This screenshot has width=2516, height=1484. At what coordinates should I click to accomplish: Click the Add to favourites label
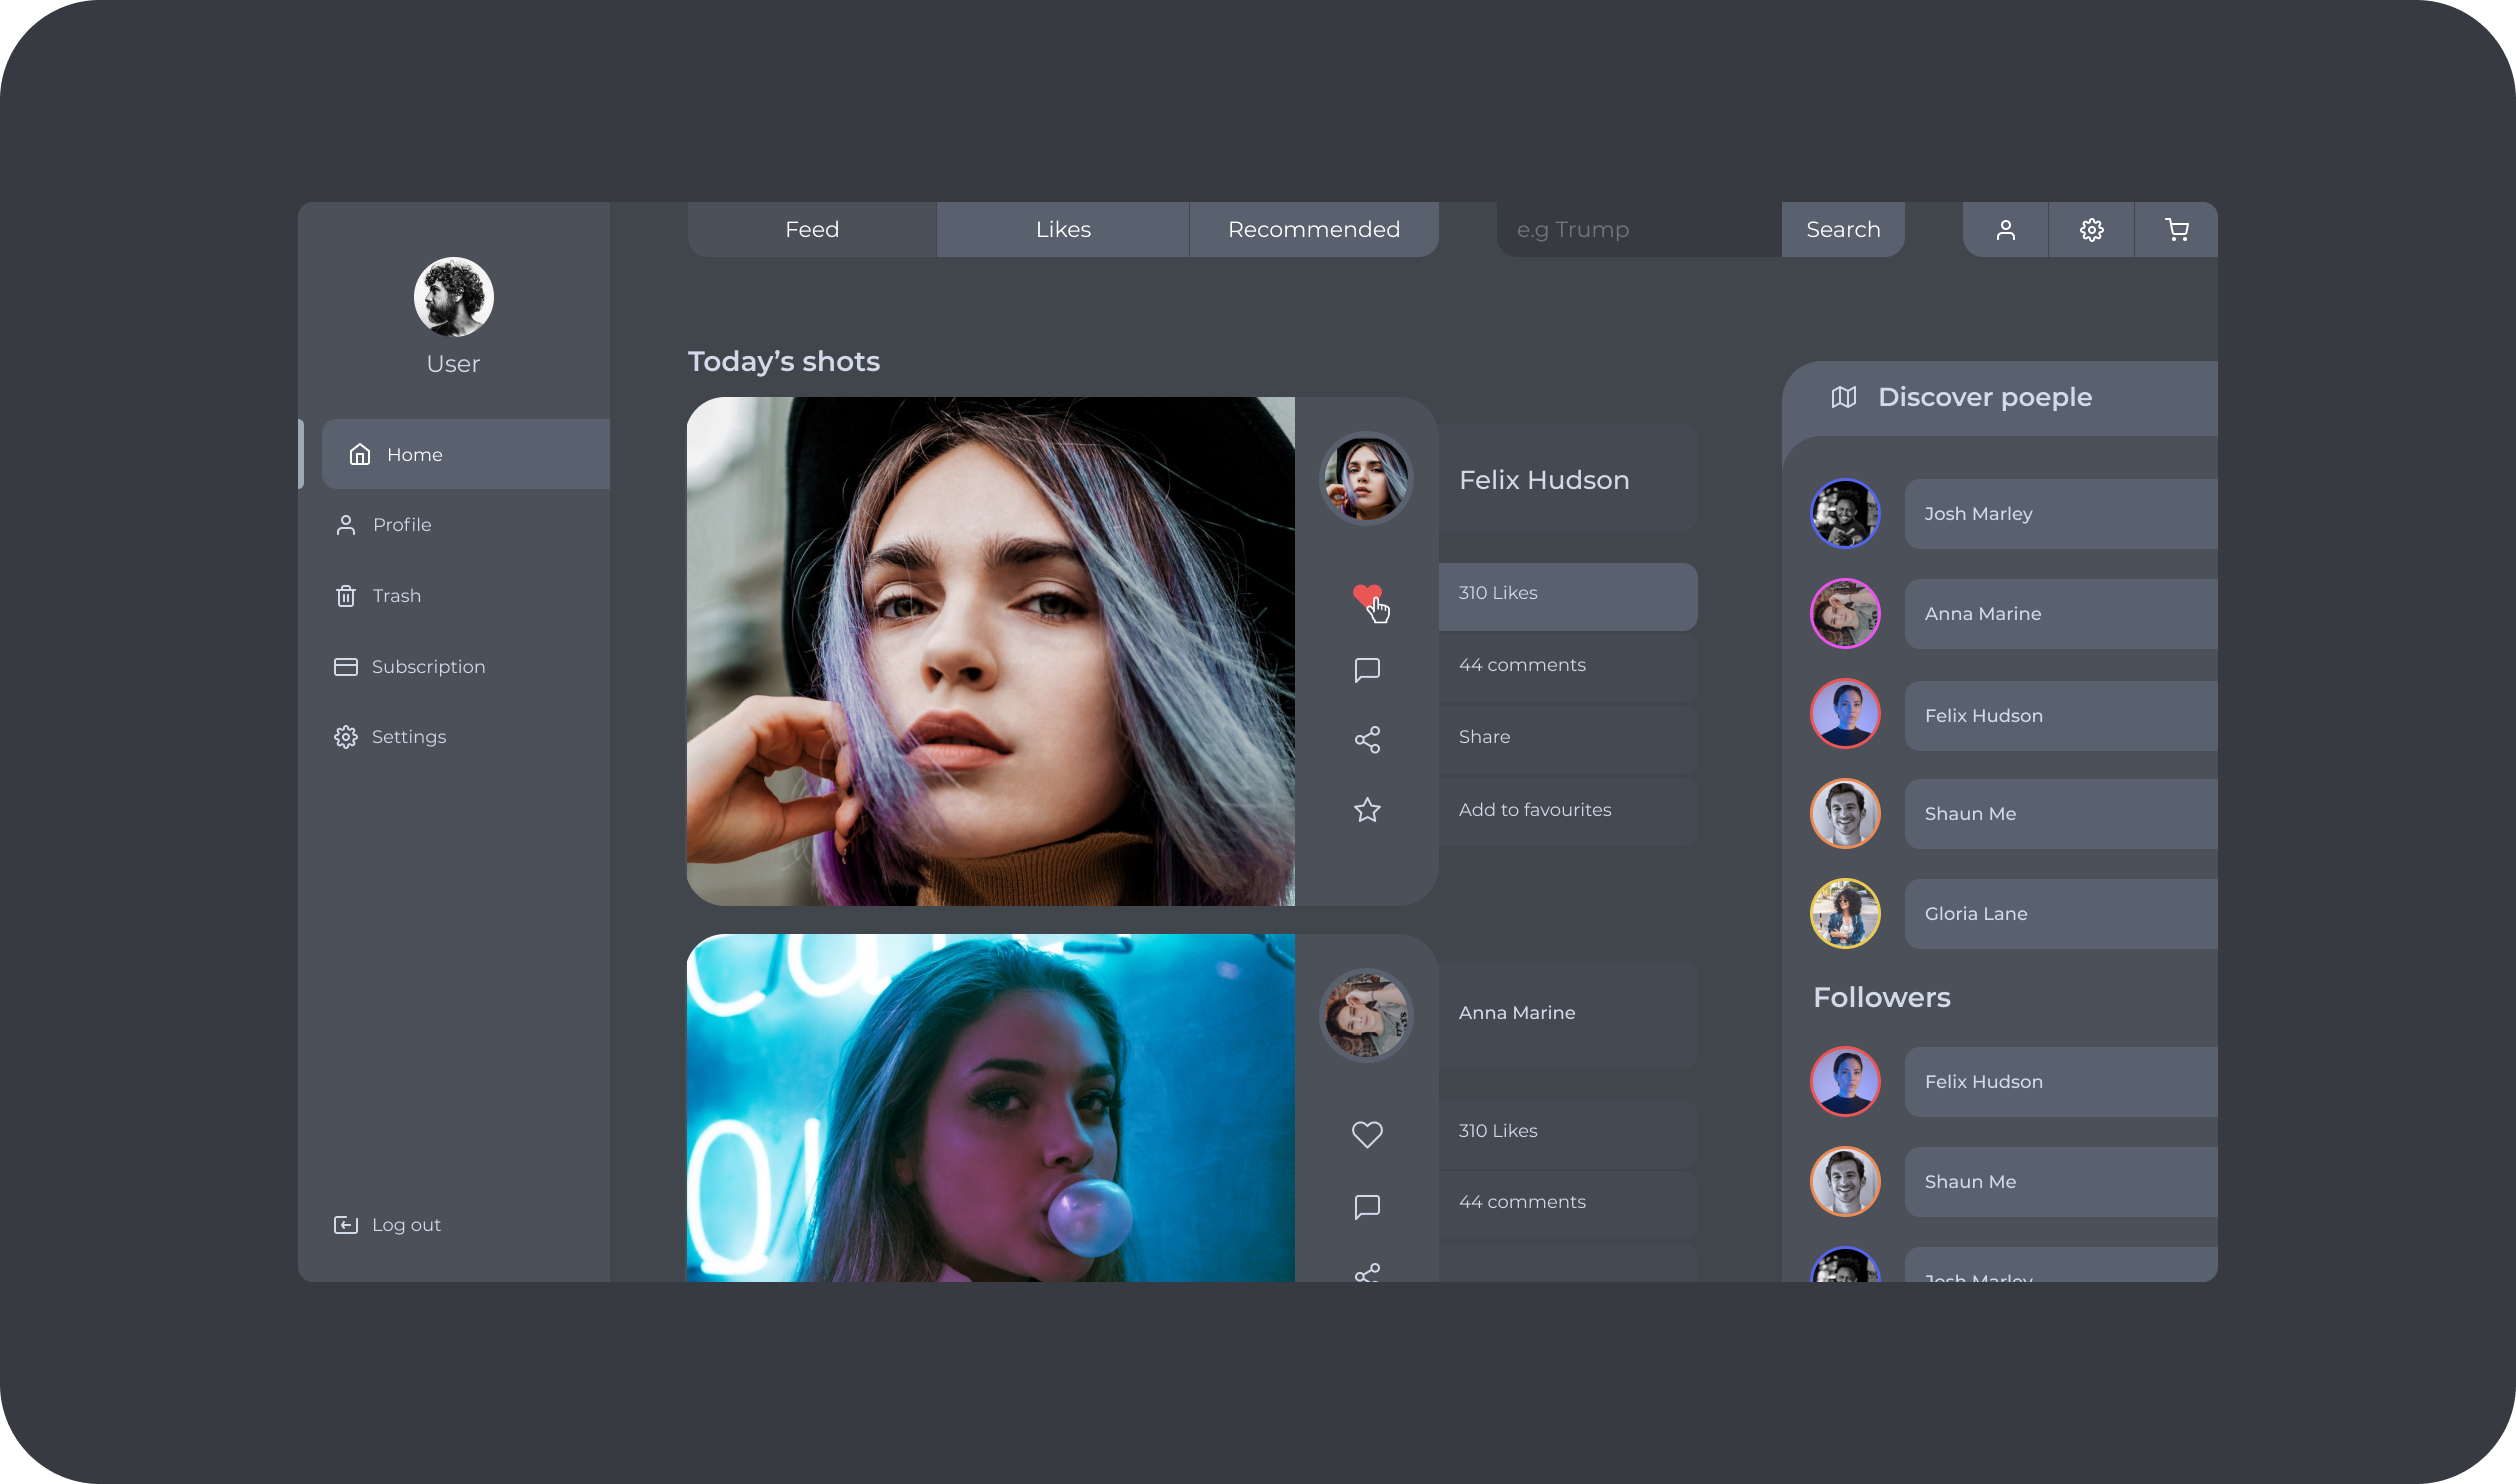[1535, 810]
